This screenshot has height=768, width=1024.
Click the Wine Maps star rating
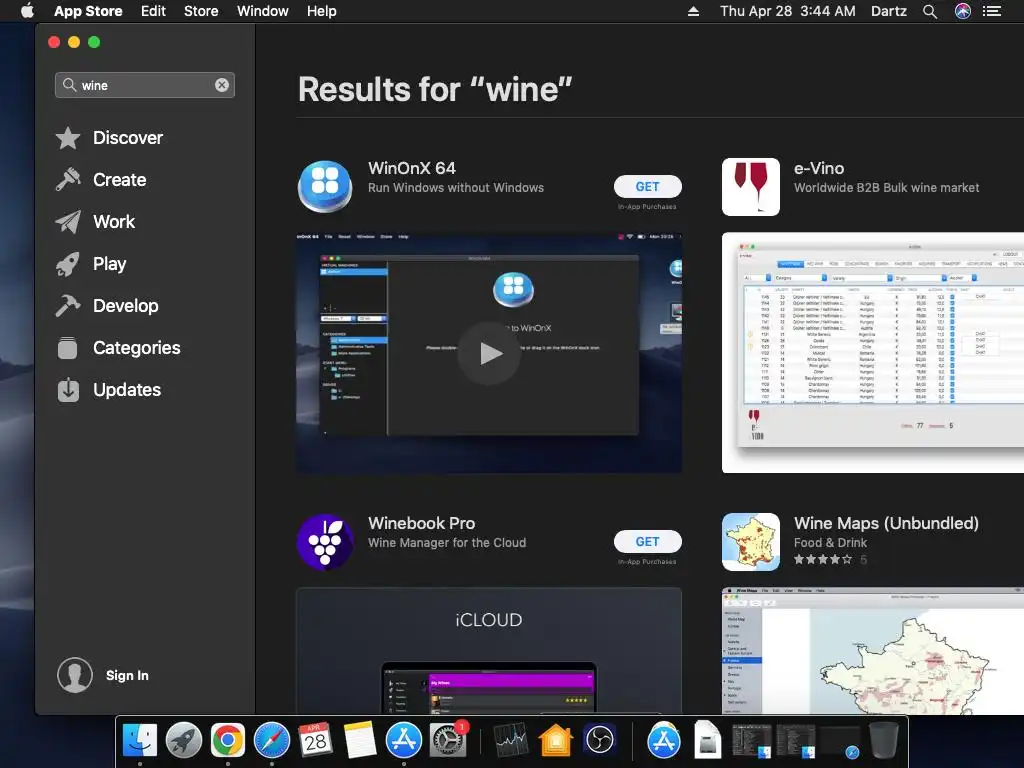point(823,560)
